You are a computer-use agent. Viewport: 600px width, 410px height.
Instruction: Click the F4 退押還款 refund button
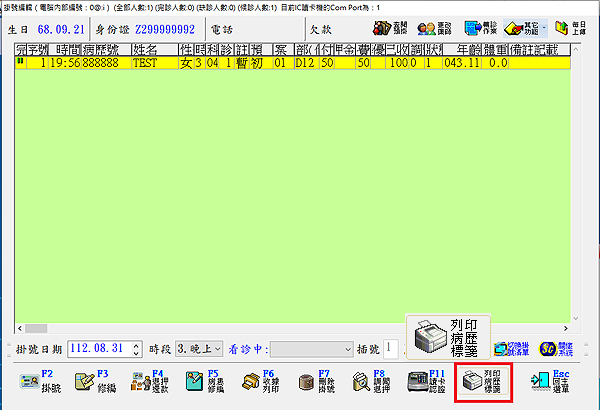point(152,381)
